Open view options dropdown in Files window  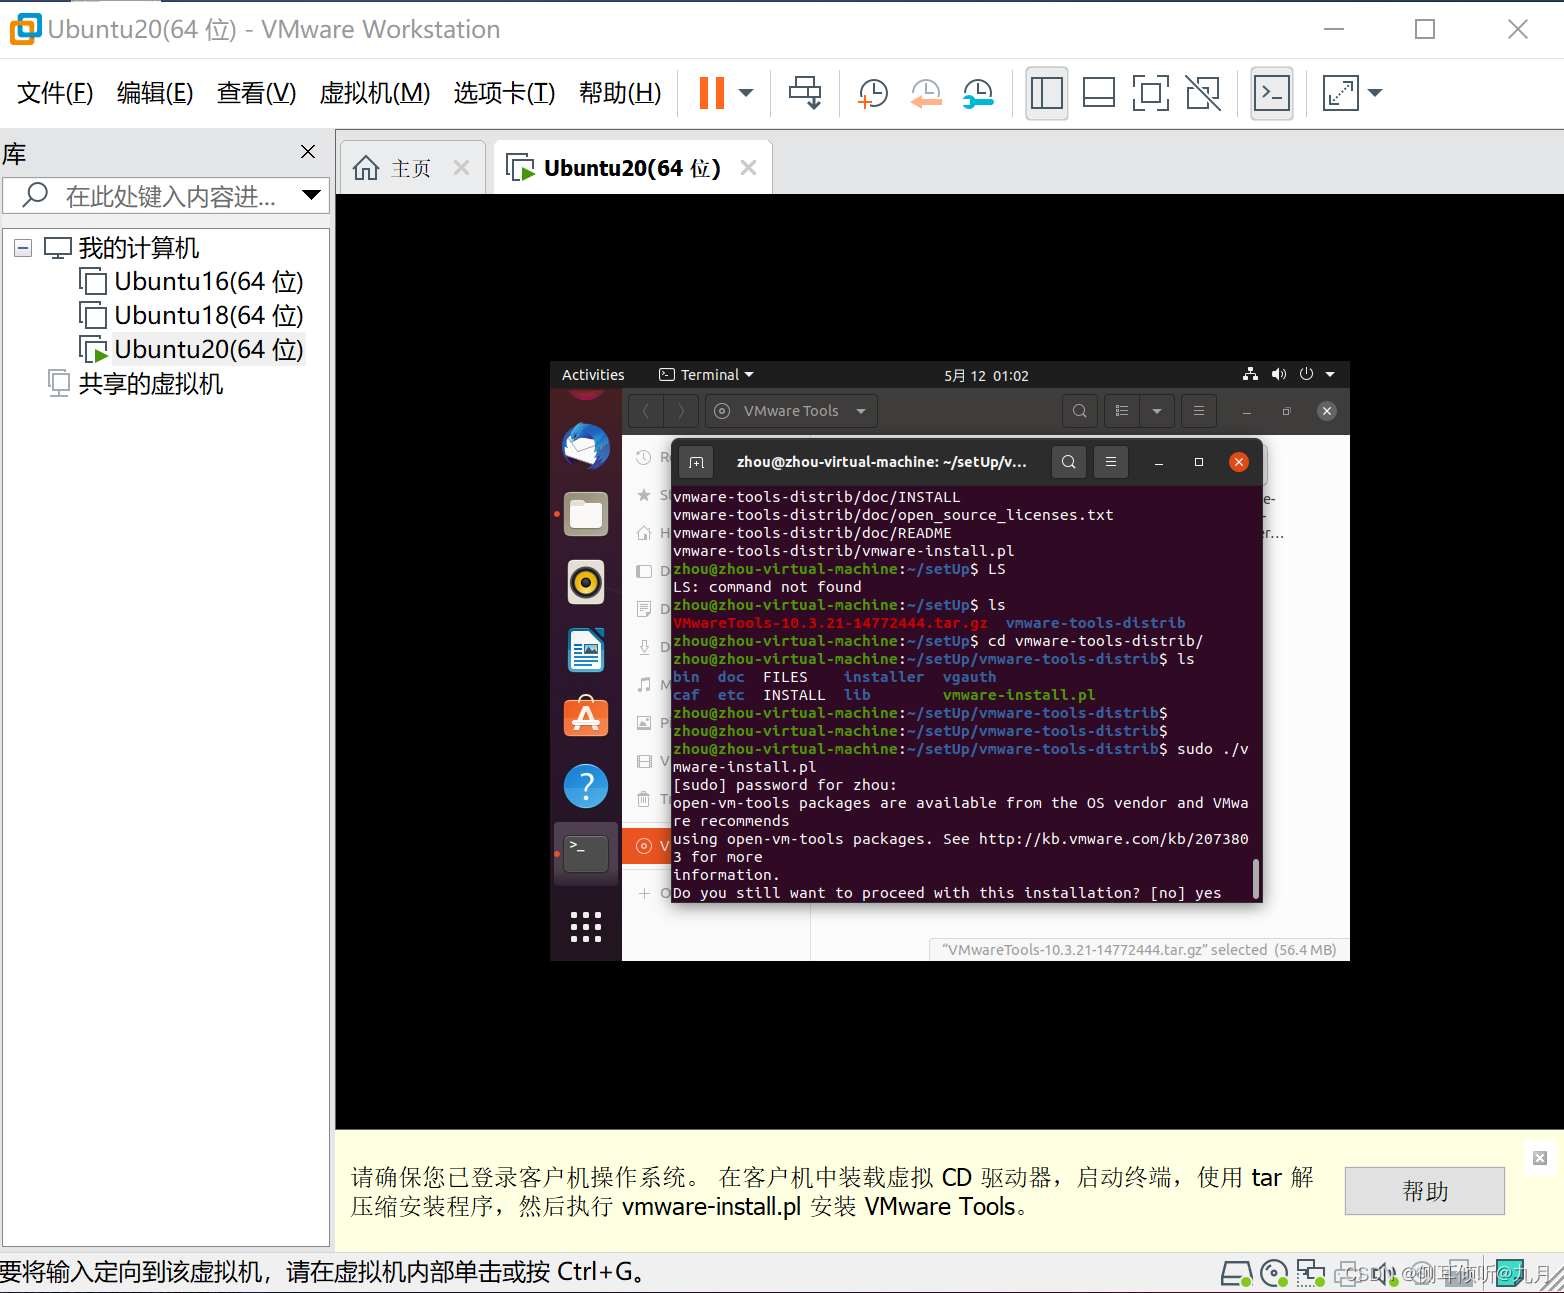[1157, 411]
